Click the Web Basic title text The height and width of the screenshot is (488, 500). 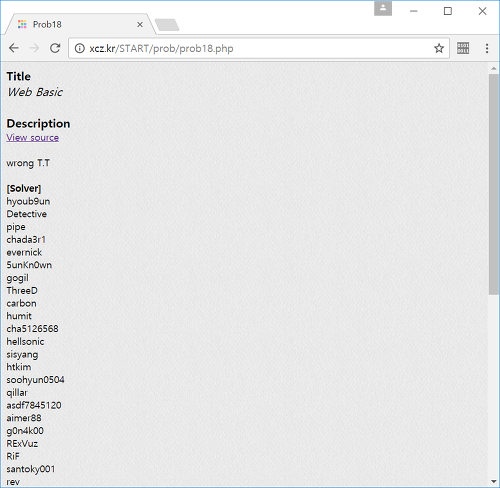35,92
